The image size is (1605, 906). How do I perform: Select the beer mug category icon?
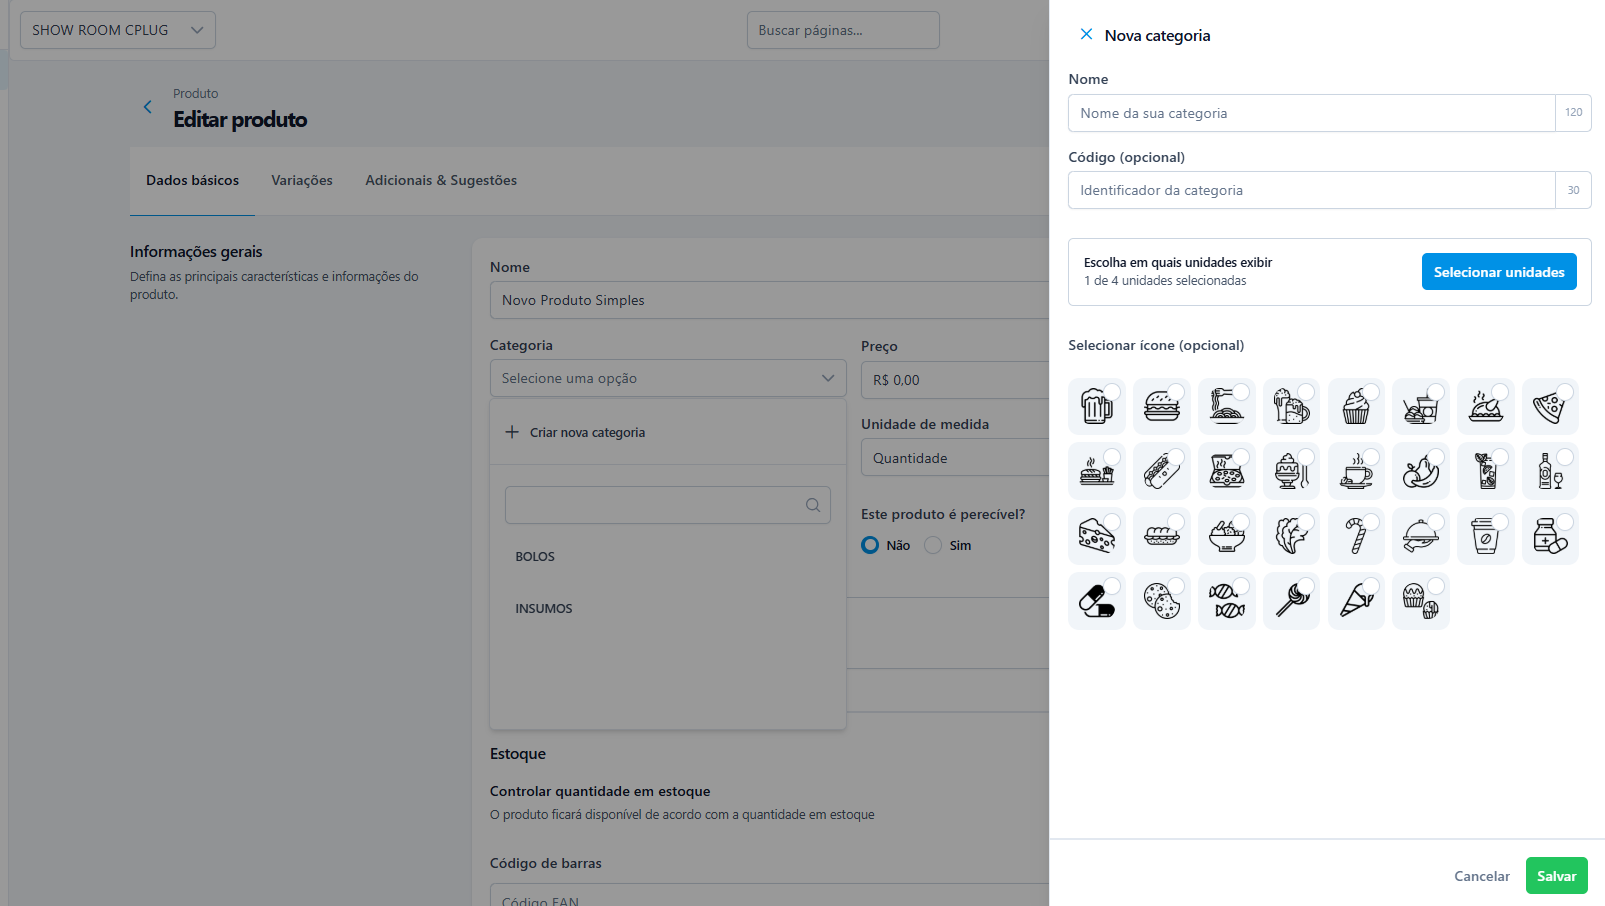click(x=1096, y=407)
